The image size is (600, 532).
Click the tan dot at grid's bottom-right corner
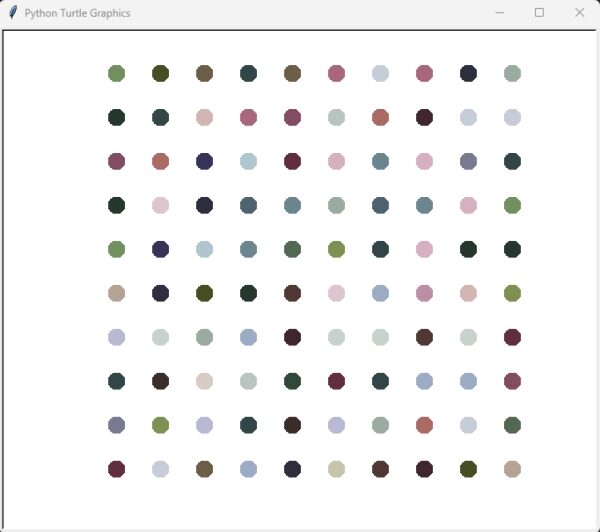(x=512, y=469)
